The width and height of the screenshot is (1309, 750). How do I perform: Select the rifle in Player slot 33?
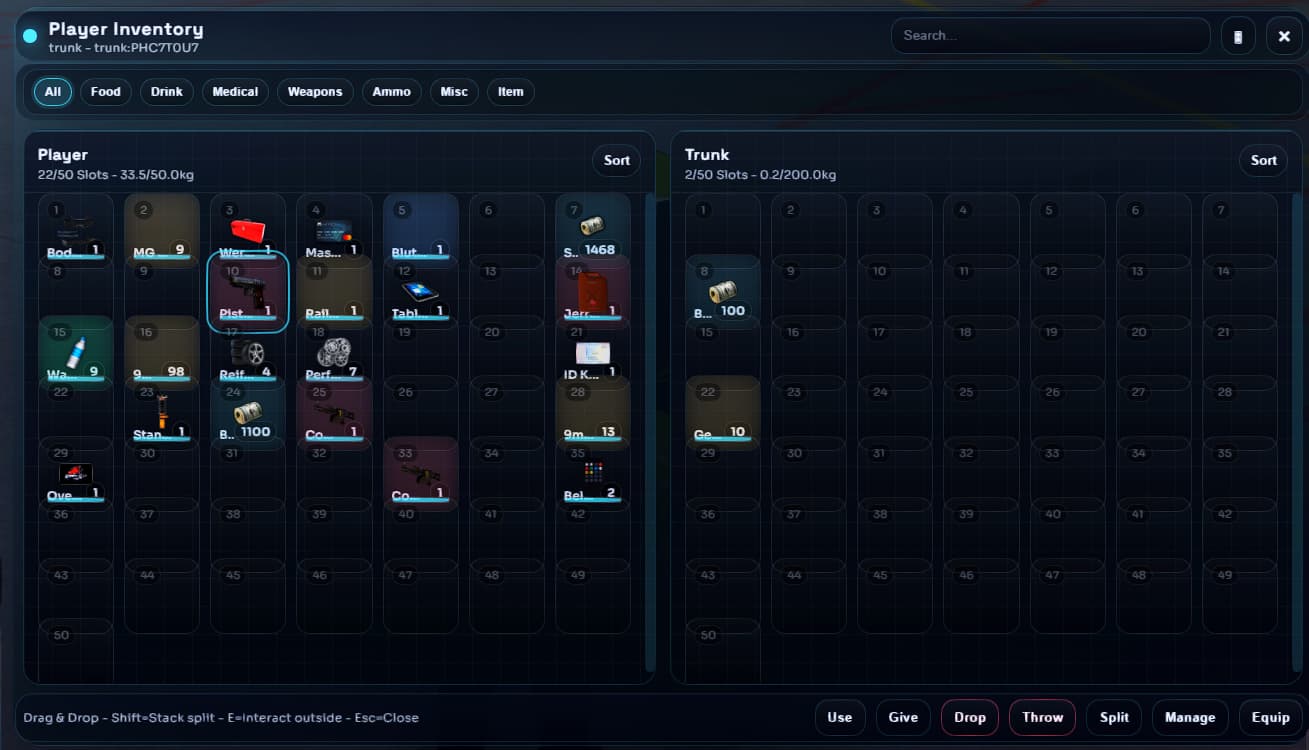click(x=420, y=474)
